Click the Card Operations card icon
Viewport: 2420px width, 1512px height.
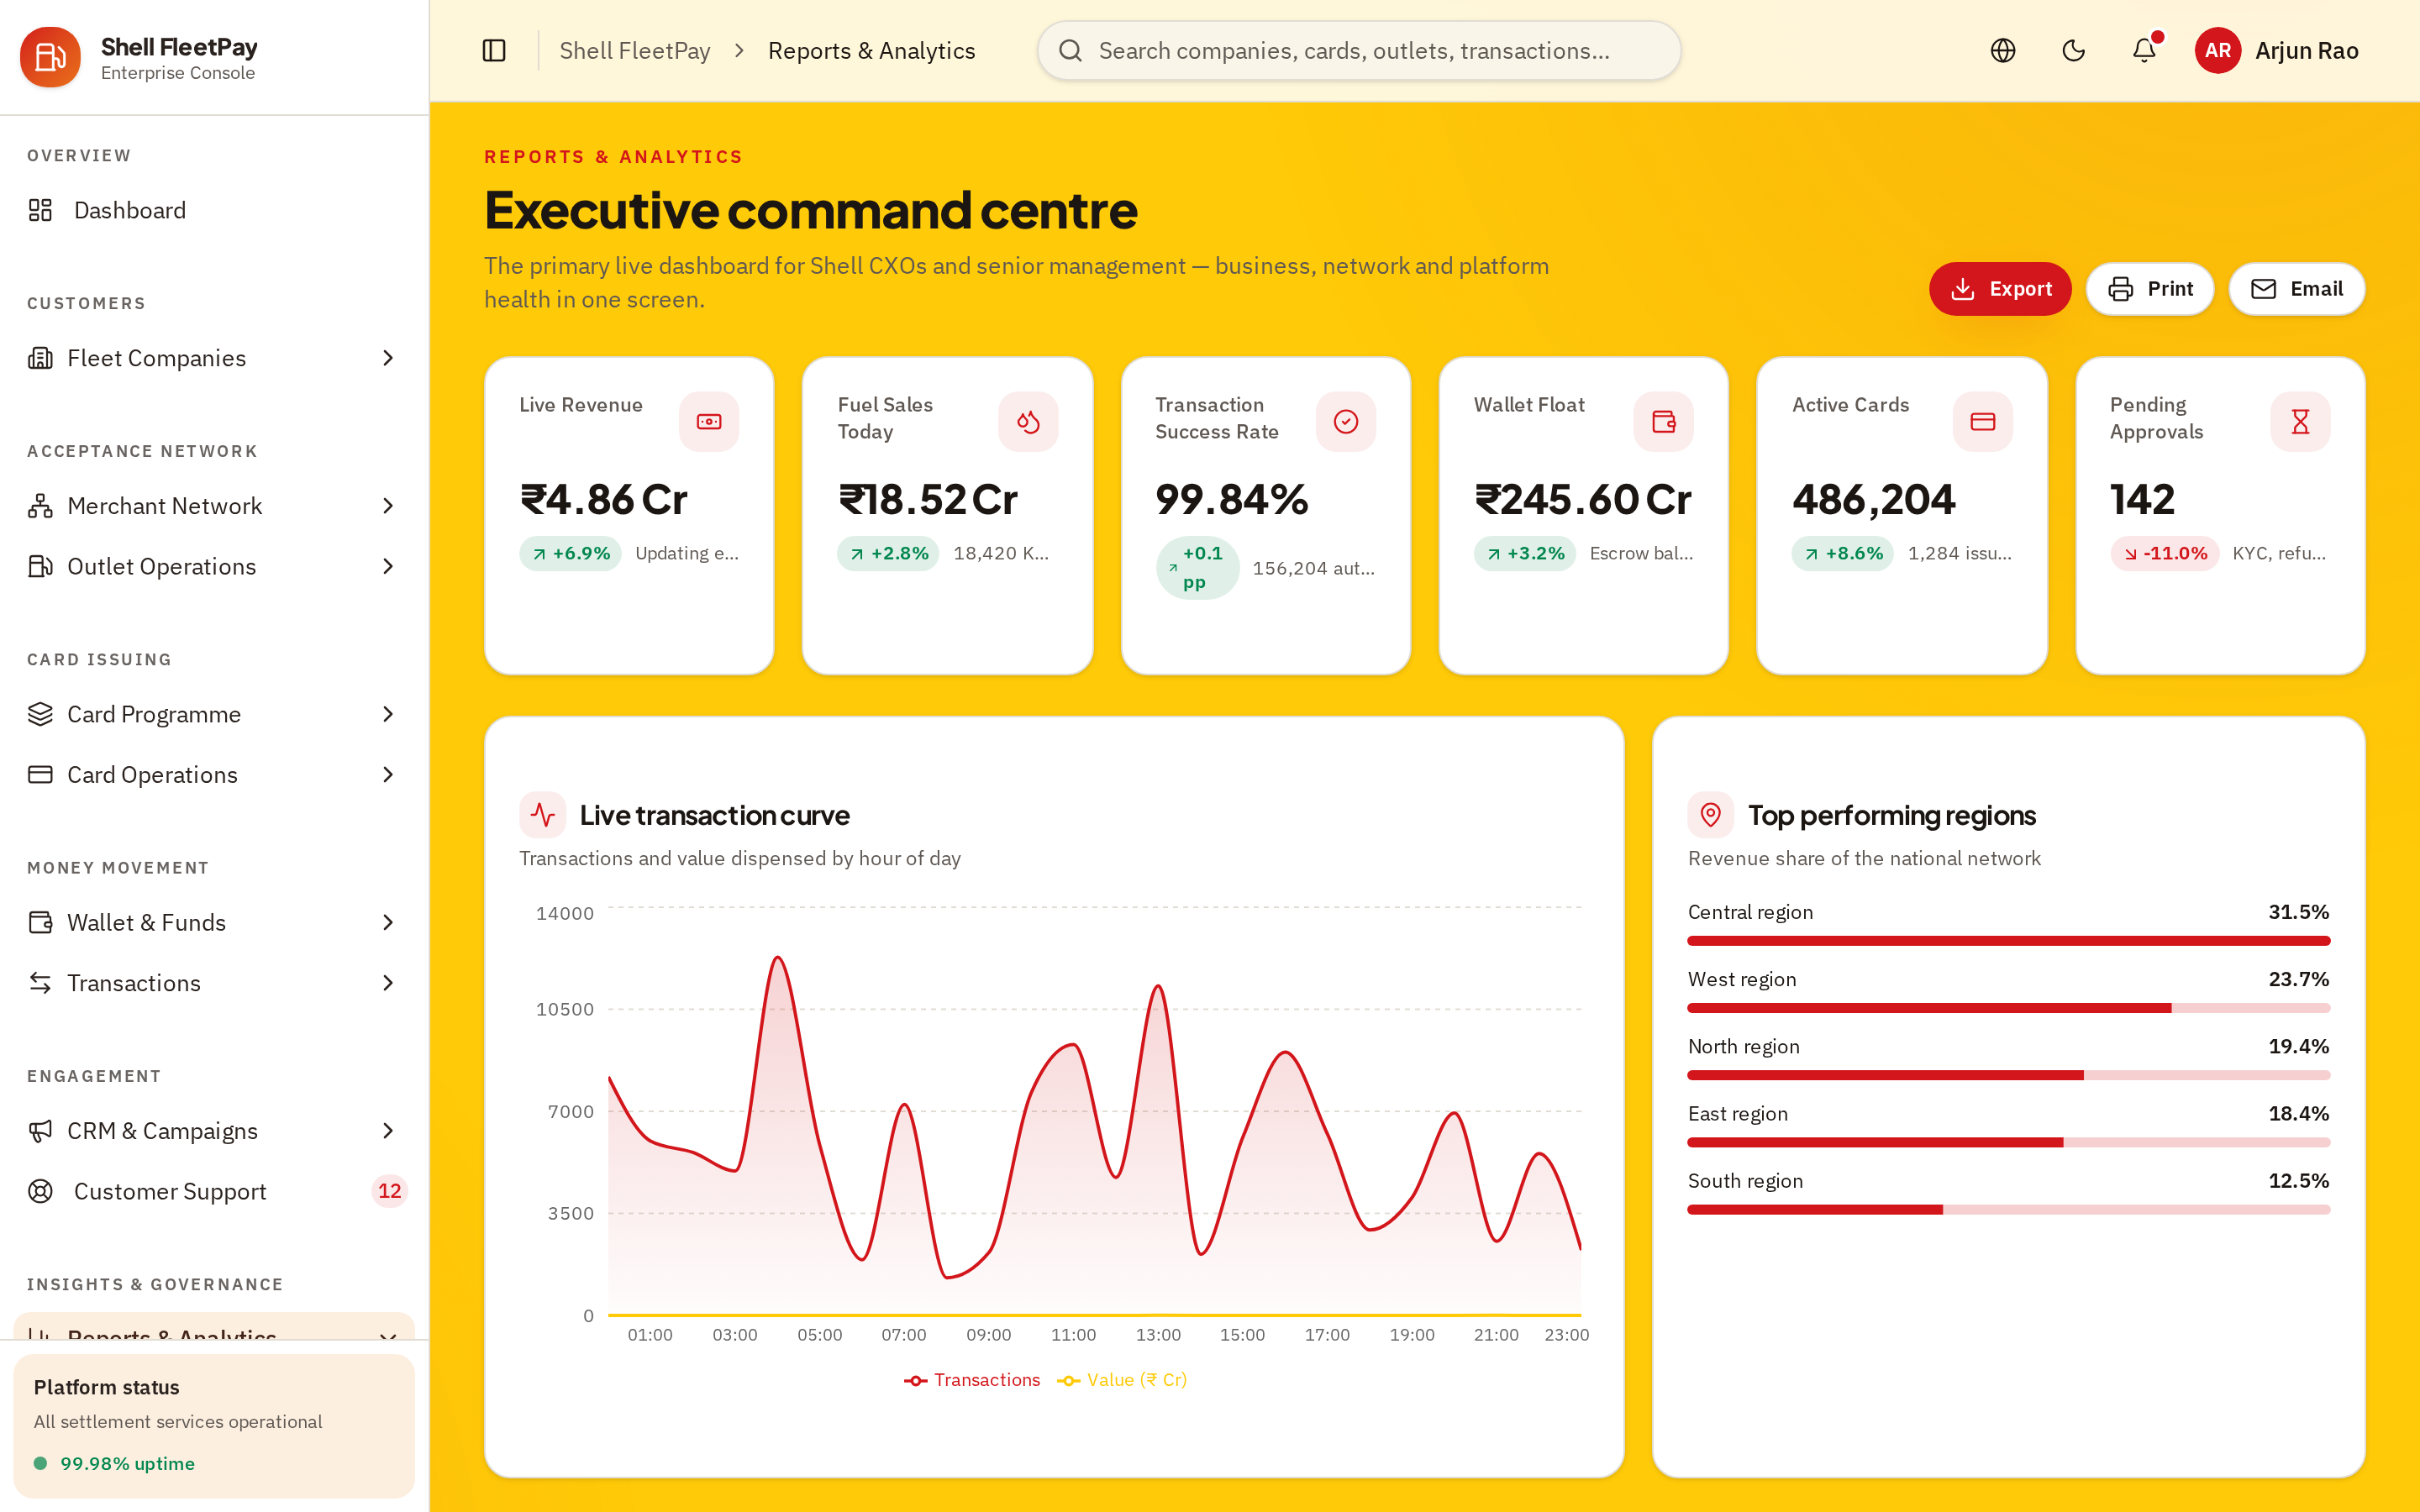40,775
